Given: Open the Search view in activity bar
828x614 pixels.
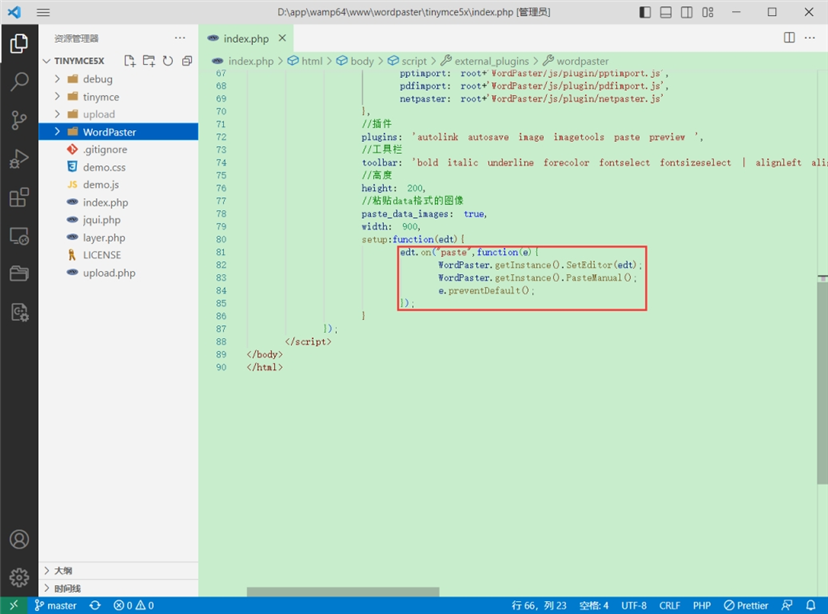Looking at the screenshot, I should (x=19, y=82).
